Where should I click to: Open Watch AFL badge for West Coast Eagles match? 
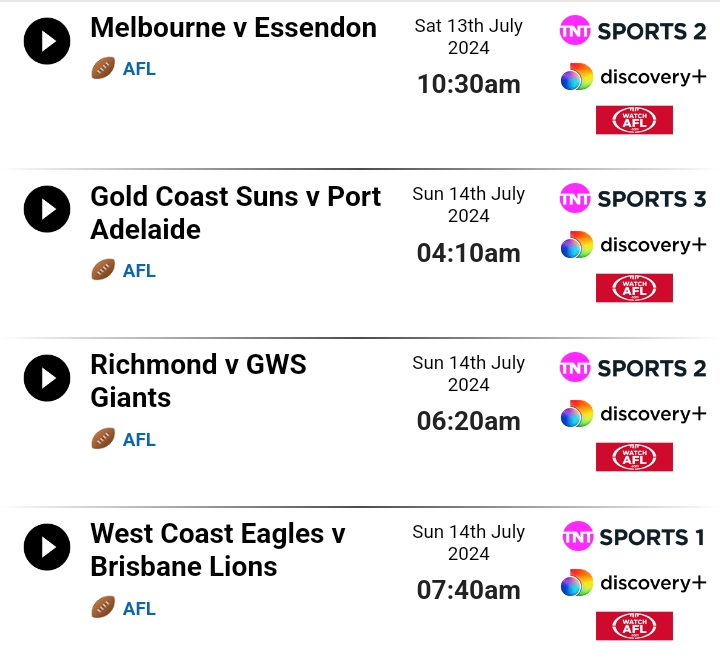coord(634,626)
